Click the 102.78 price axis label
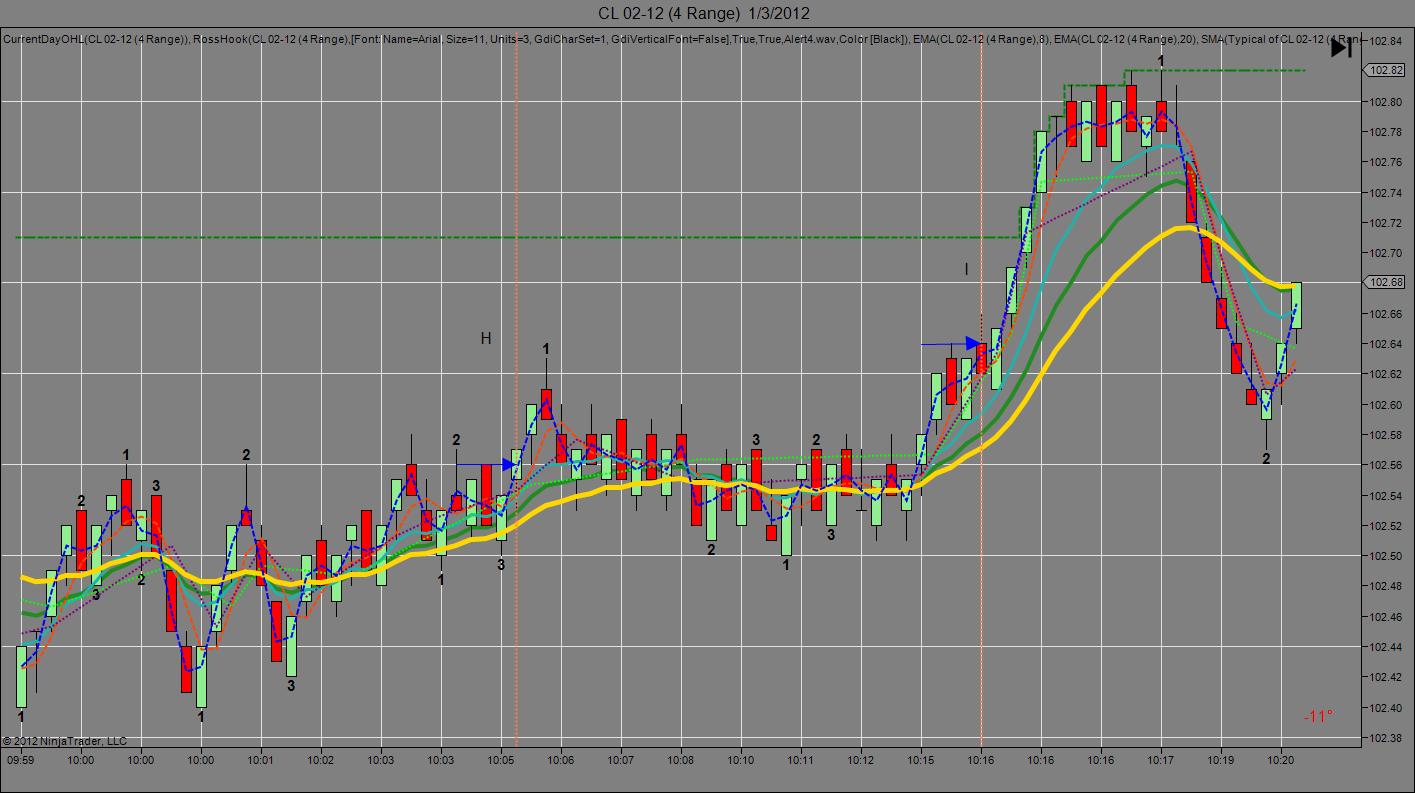Viewport: 1415px width, 793px height. pos(1385,132)
